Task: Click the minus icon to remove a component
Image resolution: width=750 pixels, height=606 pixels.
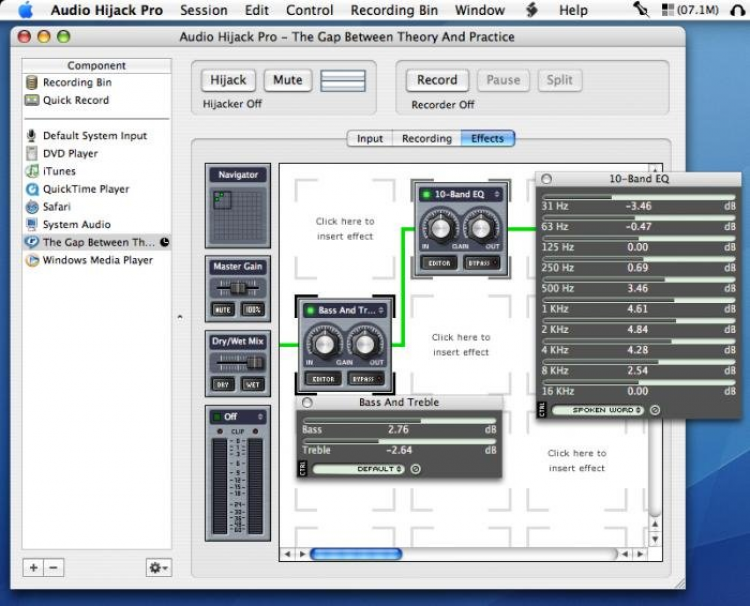Action: pos(54,567)
